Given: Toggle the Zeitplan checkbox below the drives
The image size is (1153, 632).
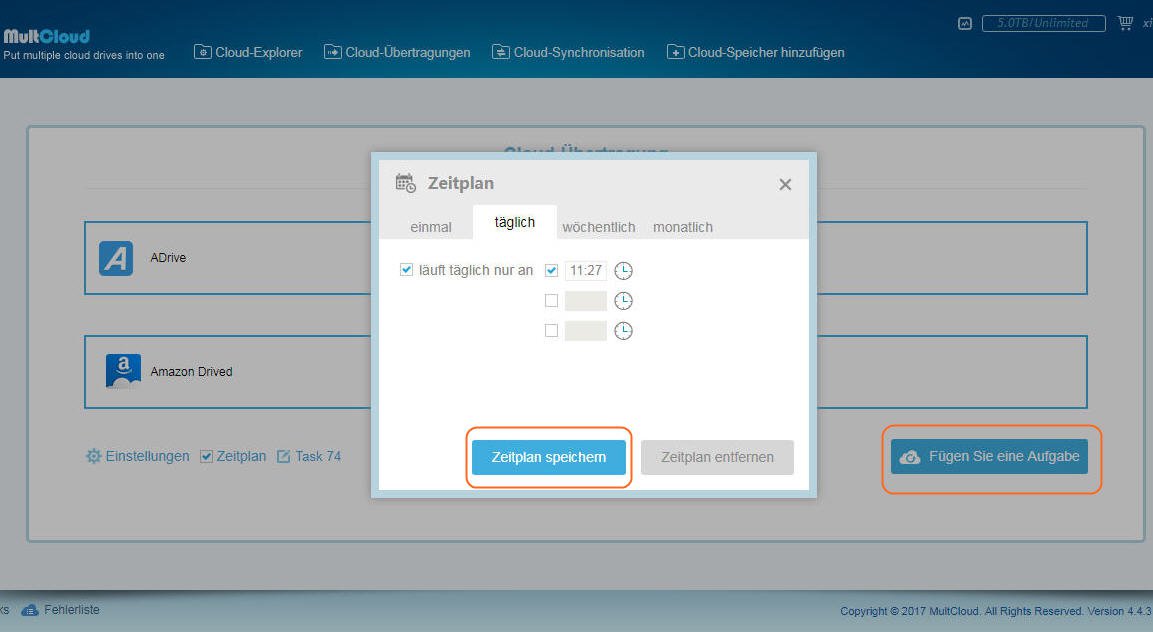Looking at the screenshot, I should pyautogui.click(x=207, y=457).
